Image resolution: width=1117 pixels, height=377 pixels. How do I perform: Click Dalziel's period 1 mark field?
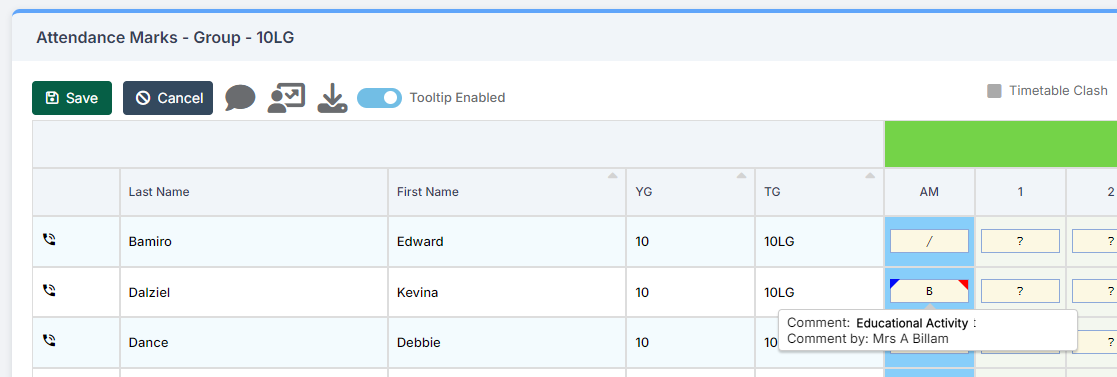click(x=1020, y=291)
